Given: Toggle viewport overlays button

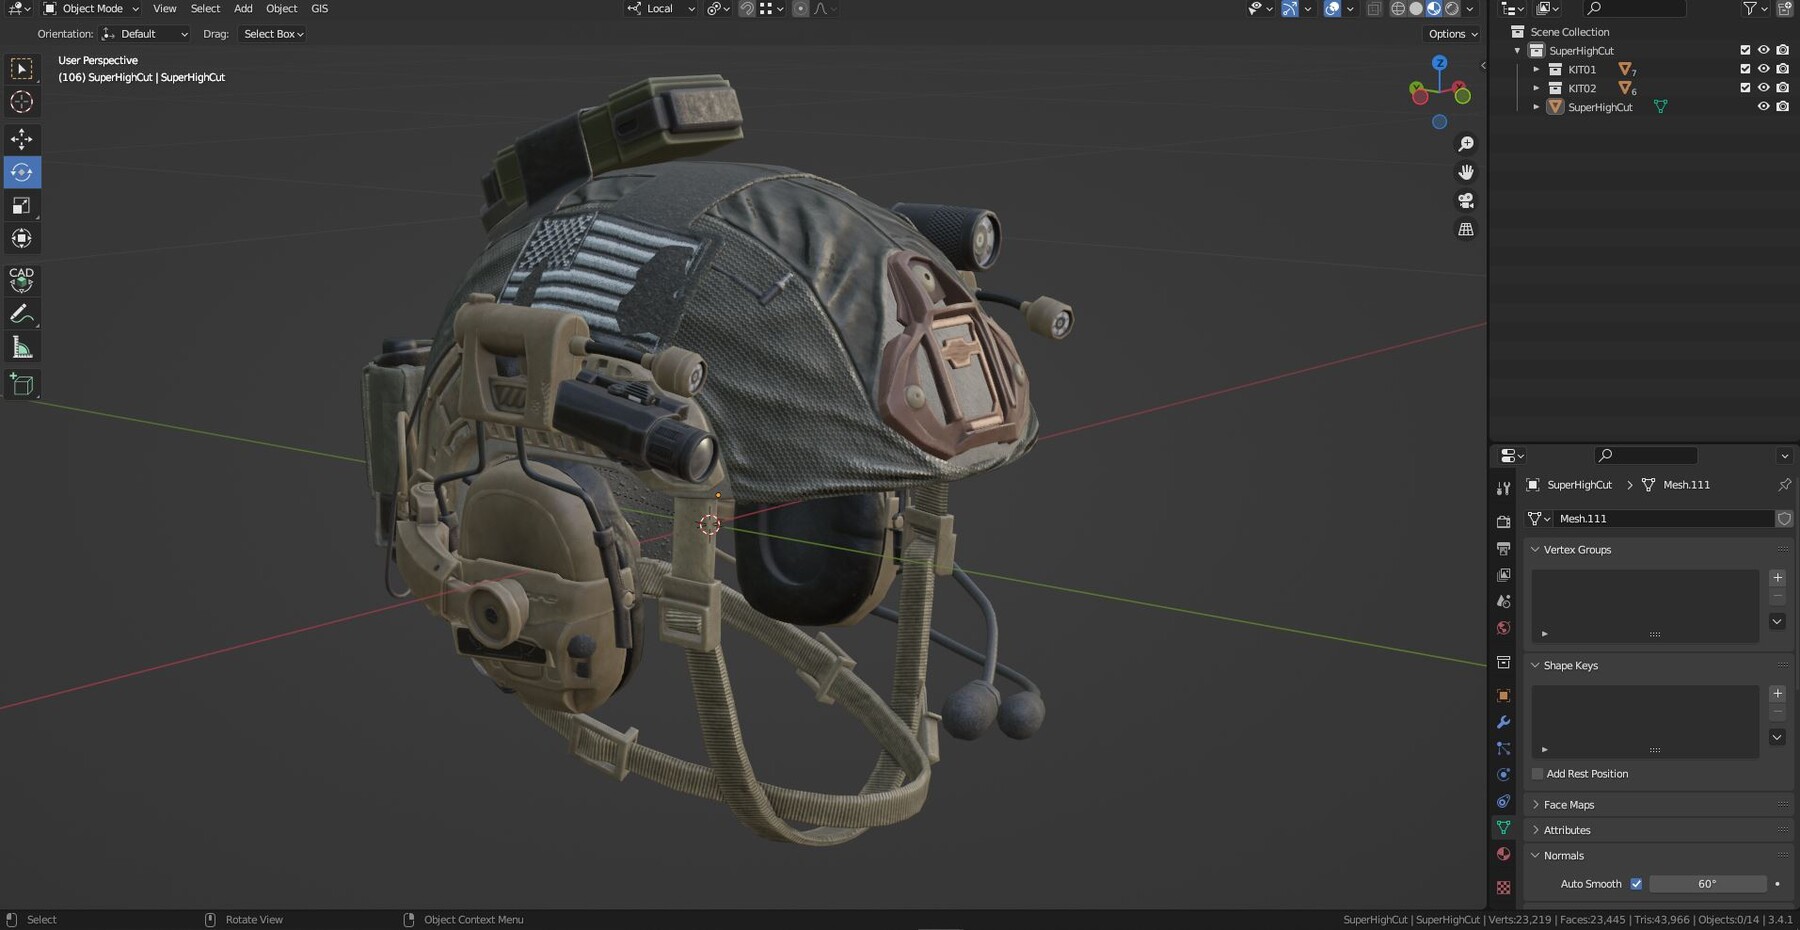Looking at the screenshot, I should click(1332, 9).
